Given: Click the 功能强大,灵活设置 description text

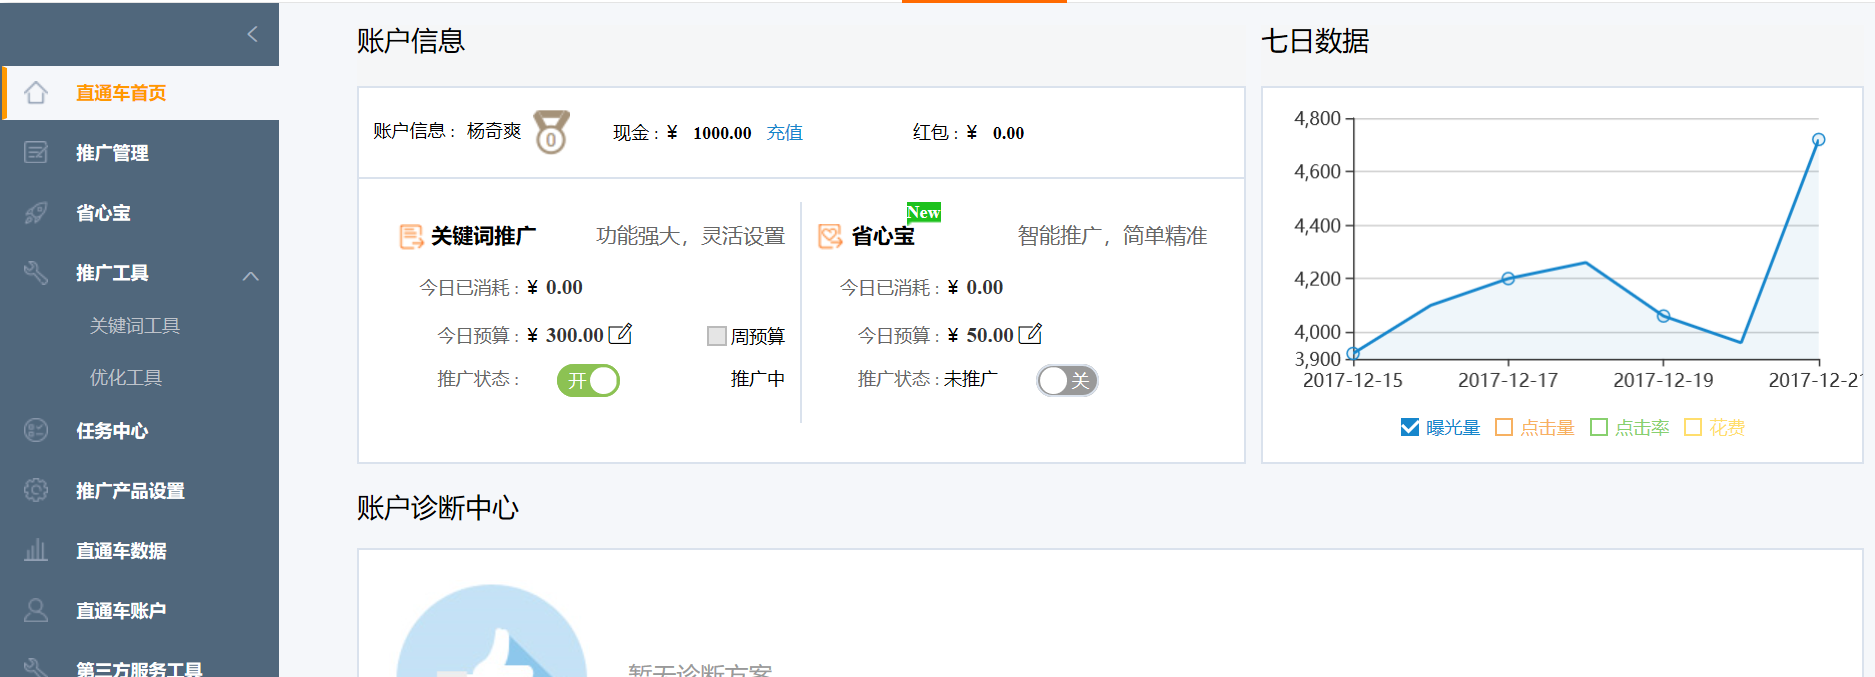Looking at the screenshot, I should (691, 236).
